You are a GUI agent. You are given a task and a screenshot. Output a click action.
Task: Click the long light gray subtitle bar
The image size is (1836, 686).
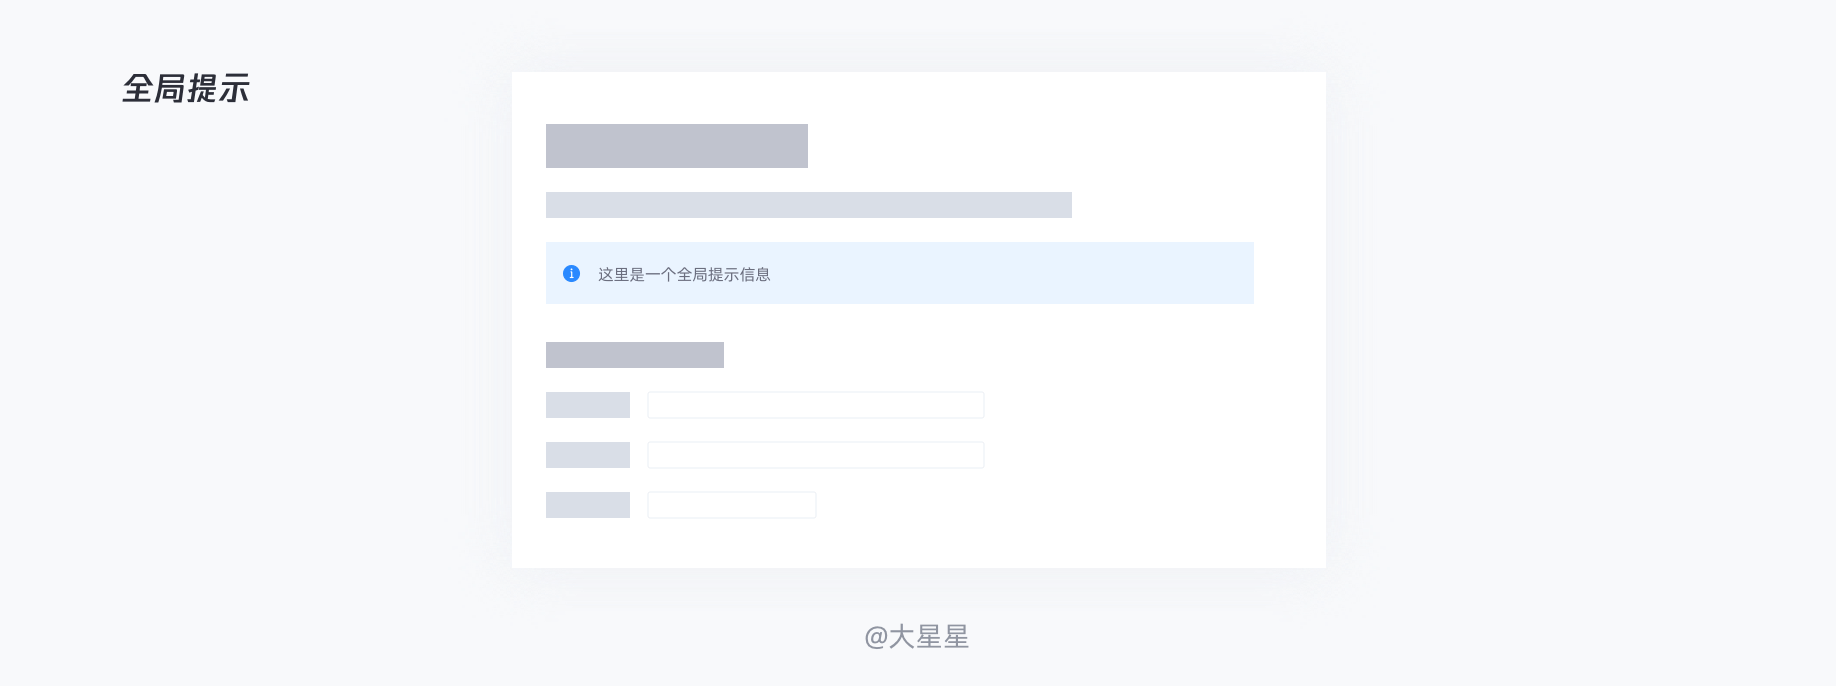[809, 205]
